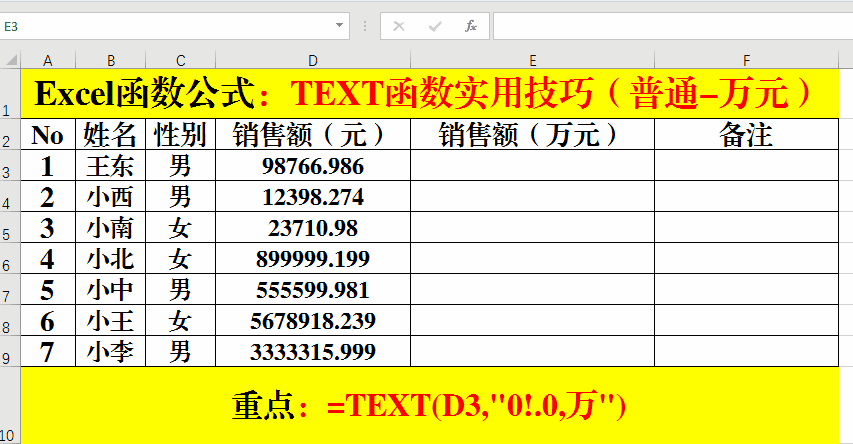Click the Select All corner triangle

(x=11, y=60)
